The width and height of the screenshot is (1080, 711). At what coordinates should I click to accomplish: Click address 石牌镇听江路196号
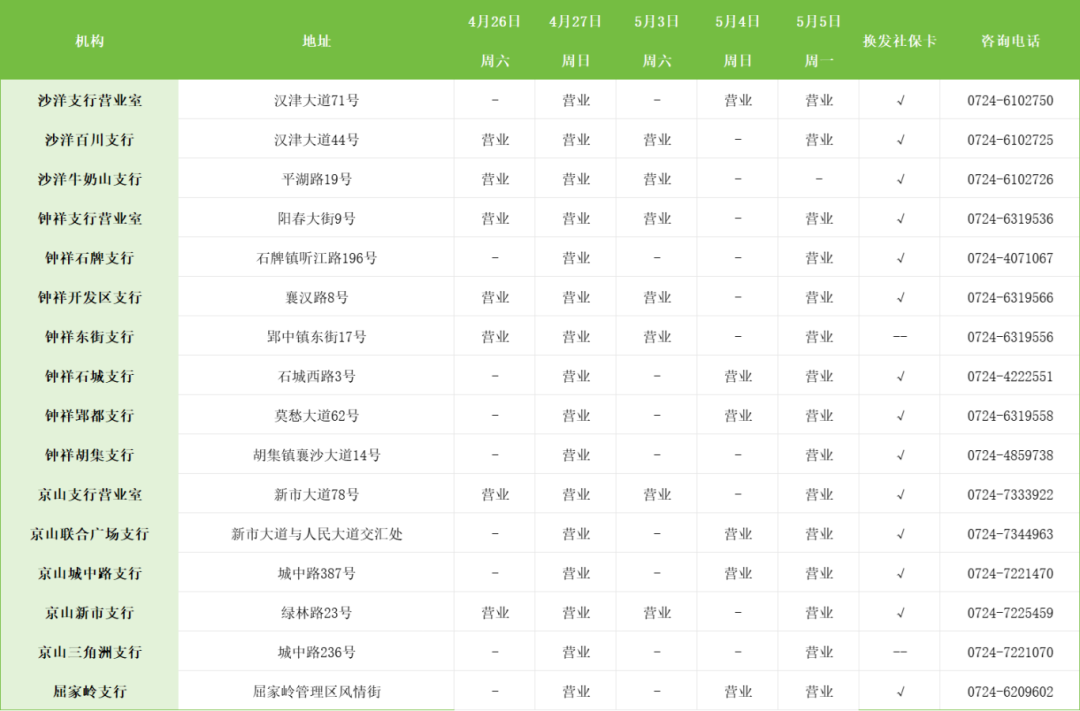pos(316,258)
